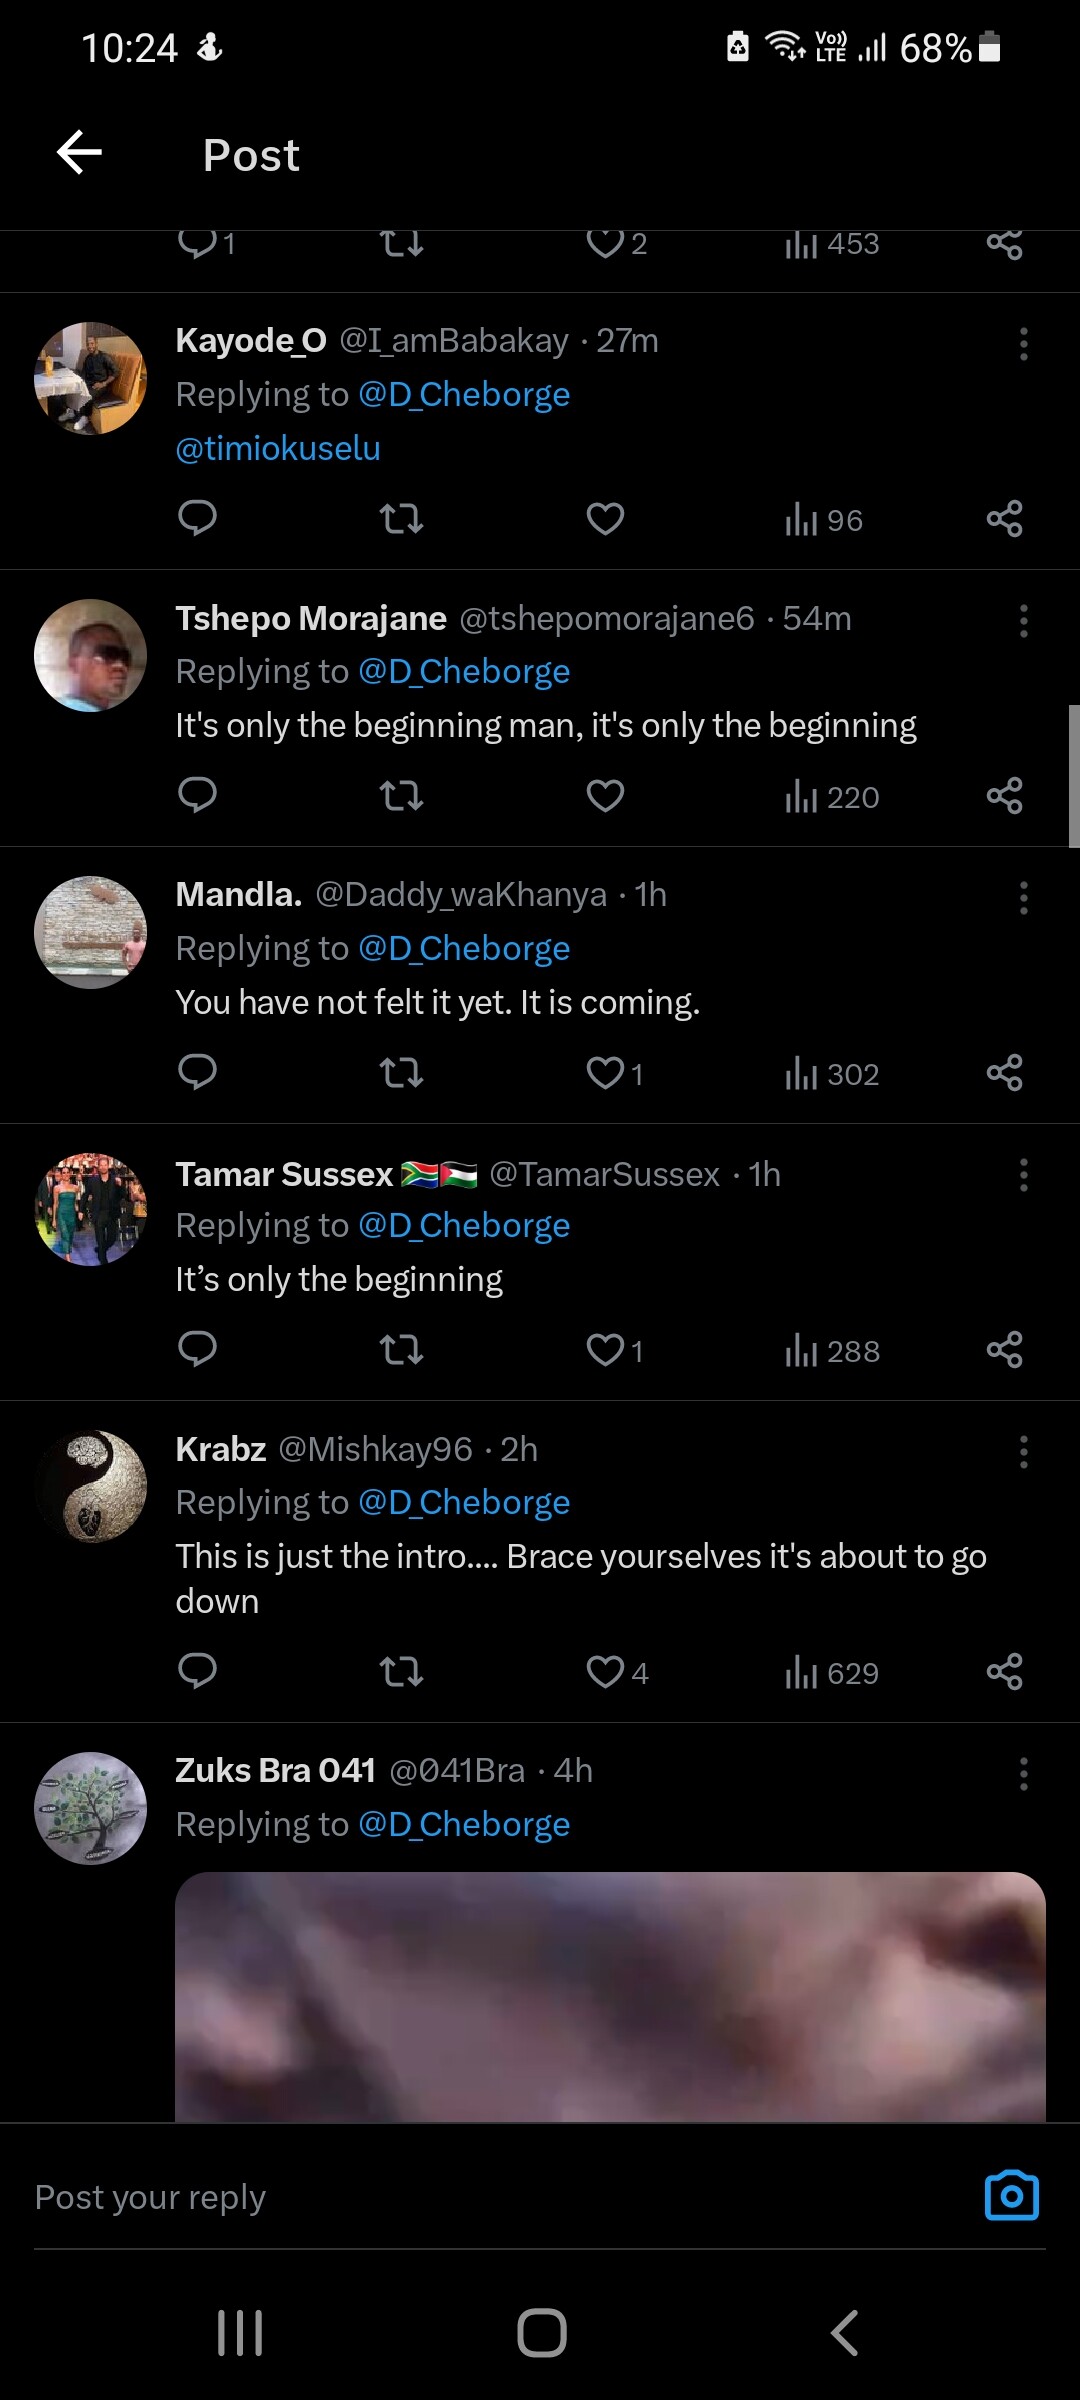Reply to Tamar Sussex's comment

[x=197, y=1349]
